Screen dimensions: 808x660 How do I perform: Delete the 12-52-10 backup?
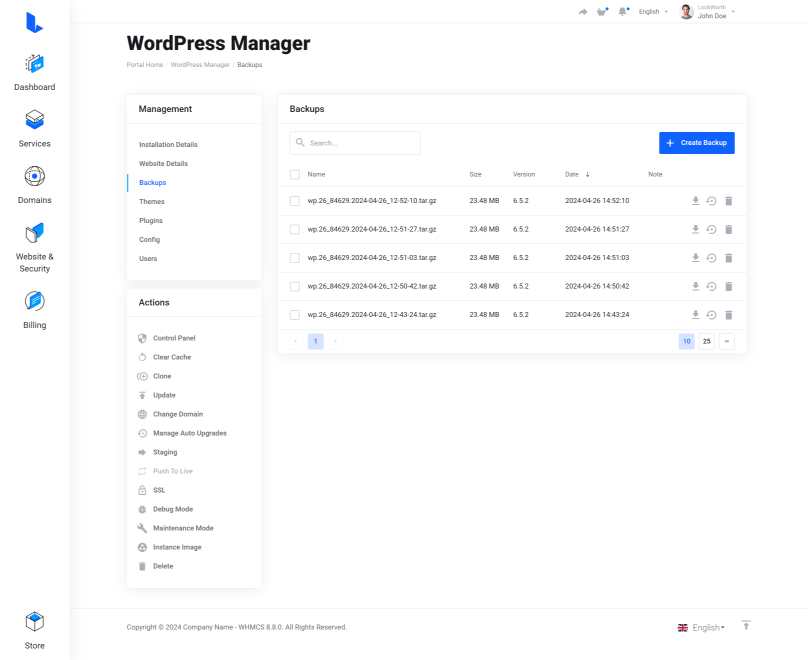[729, 201]
